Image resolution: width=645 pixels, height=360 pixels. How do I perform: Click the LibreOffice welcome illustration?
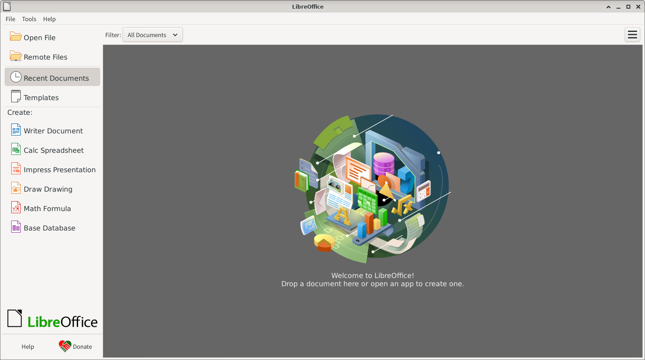[373, 188]
